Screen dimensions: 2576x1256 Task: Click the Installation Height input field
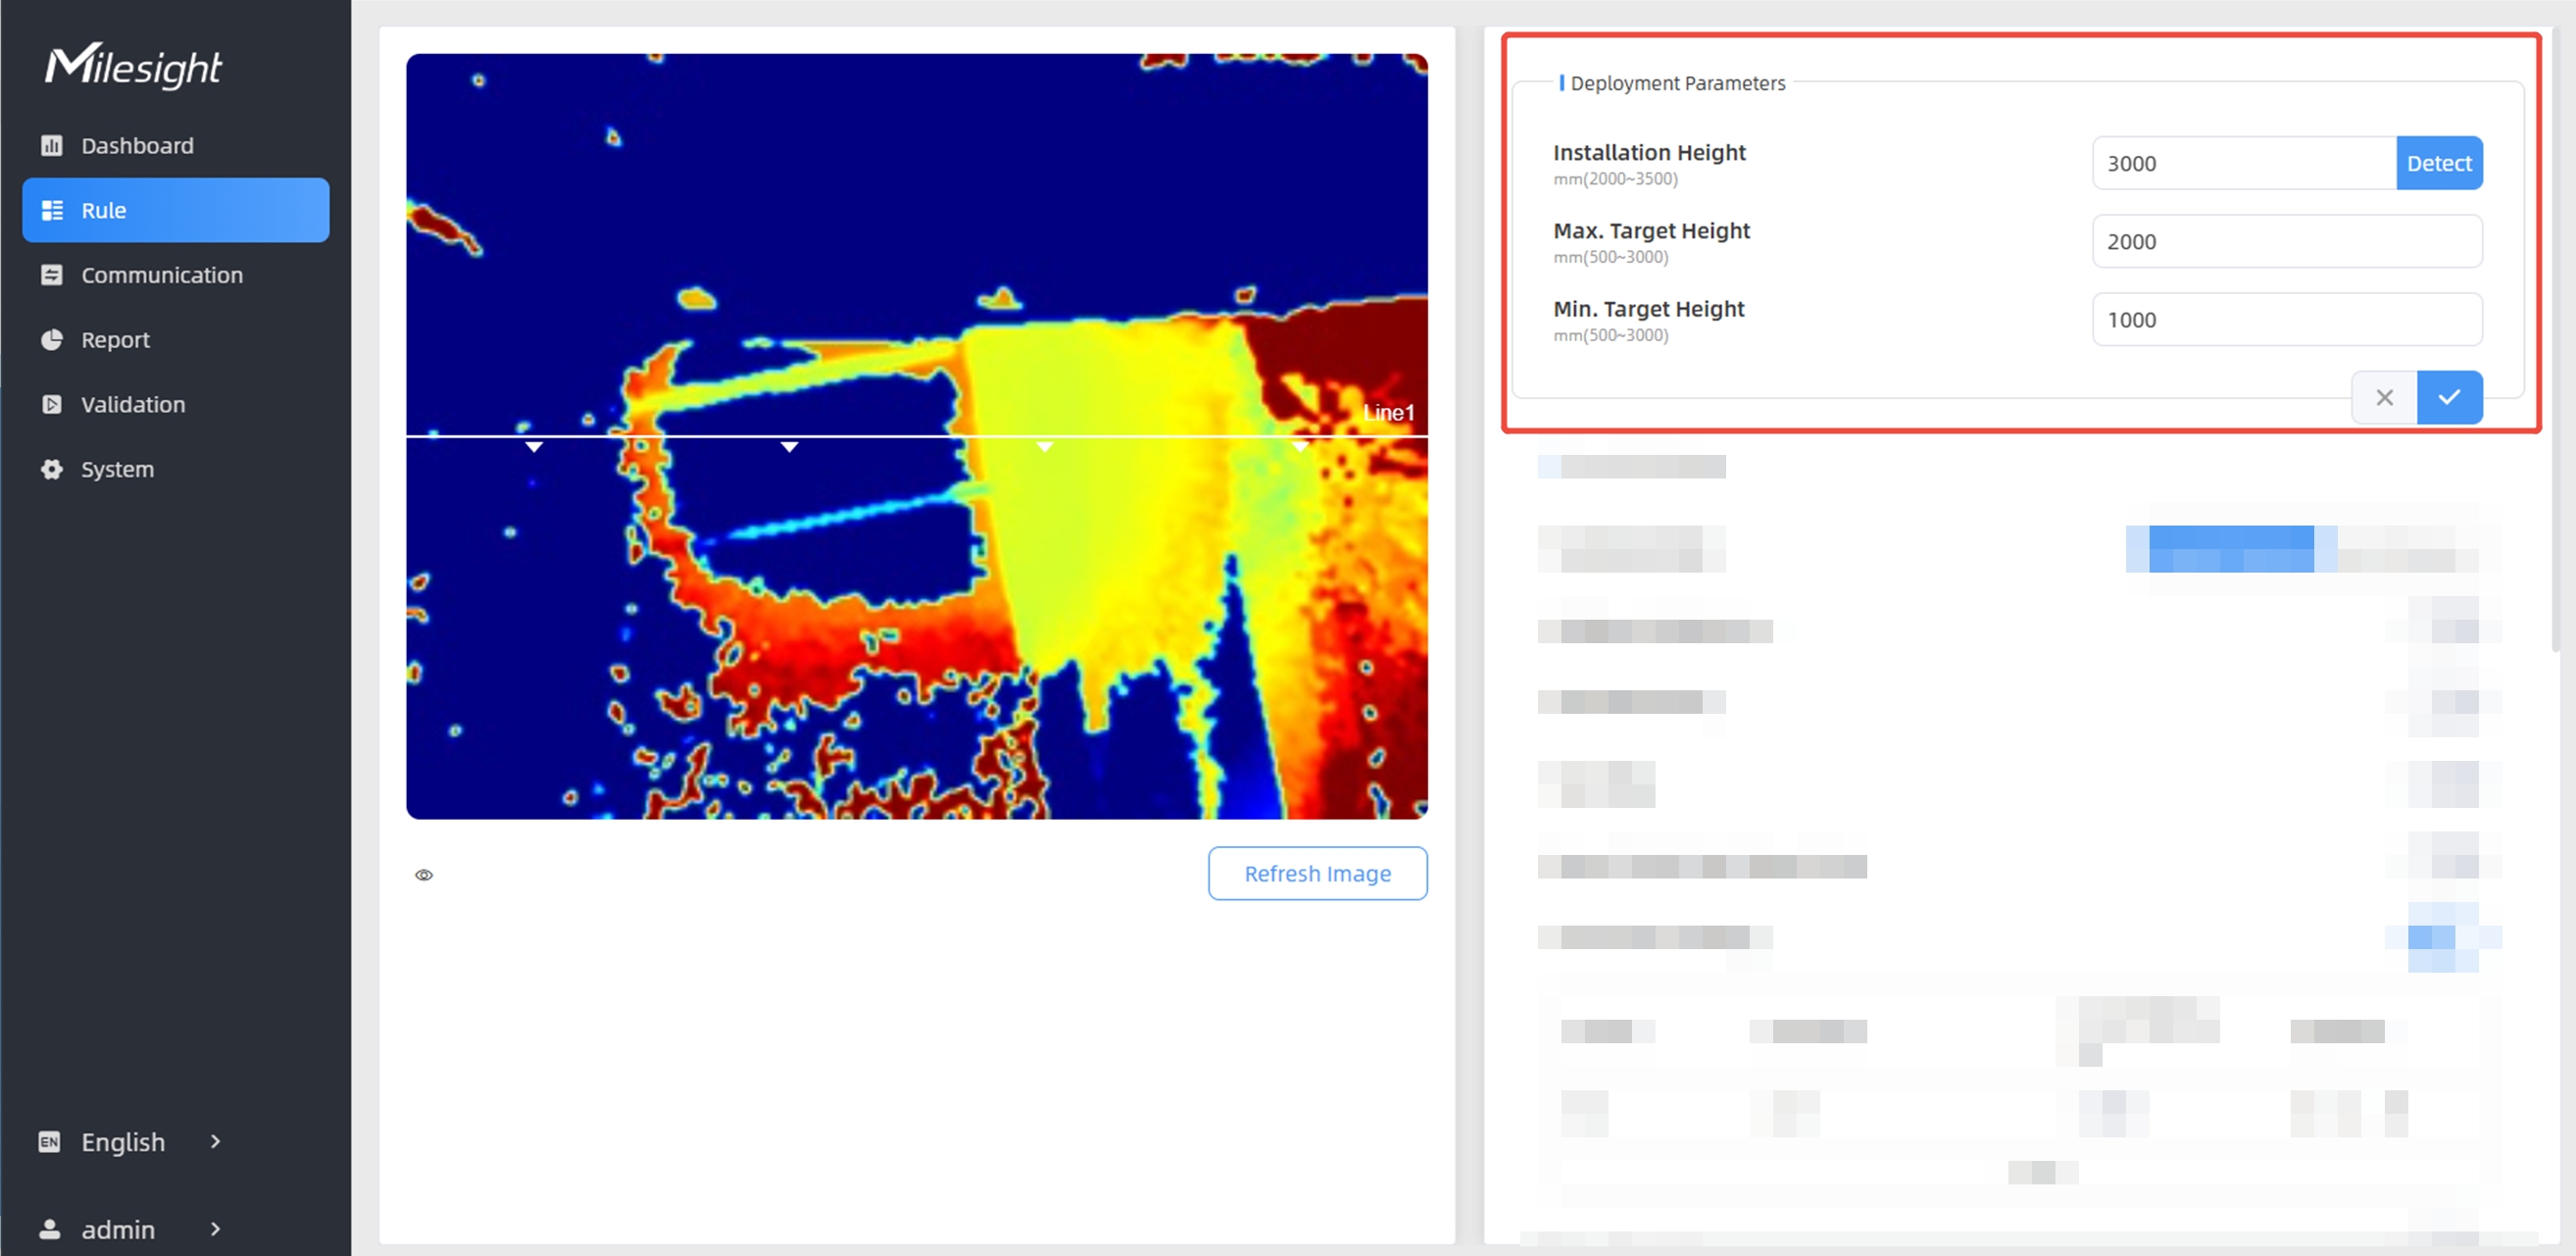[x=2243, y=163]
